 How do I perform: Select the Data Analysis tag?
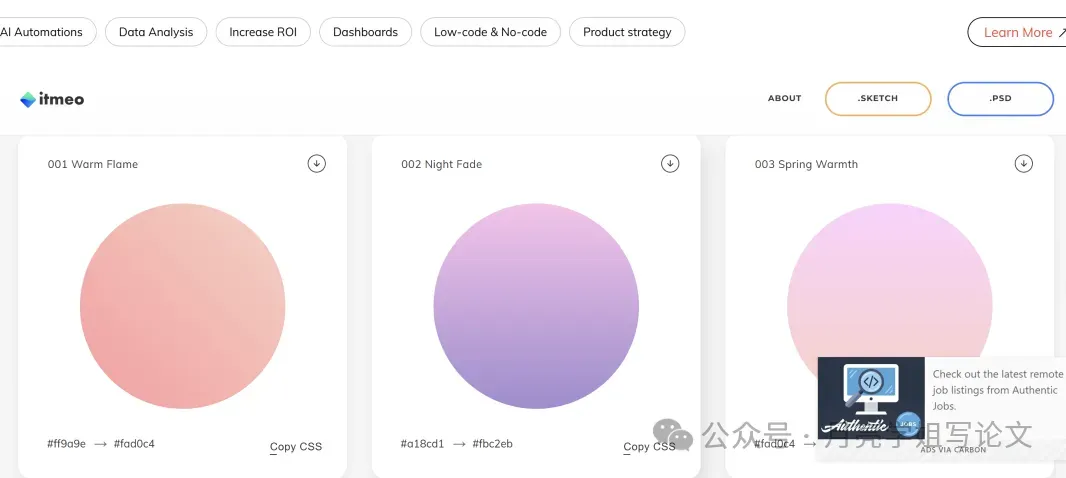pyautogui.click(x=156, y=32)
